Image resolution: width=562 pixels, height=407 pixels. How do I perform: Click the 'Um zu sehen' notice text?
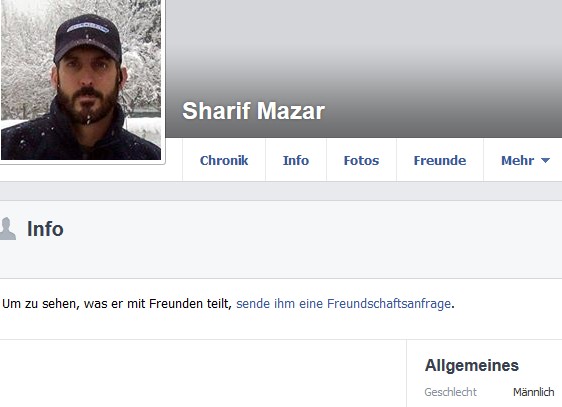click(116, 303)
